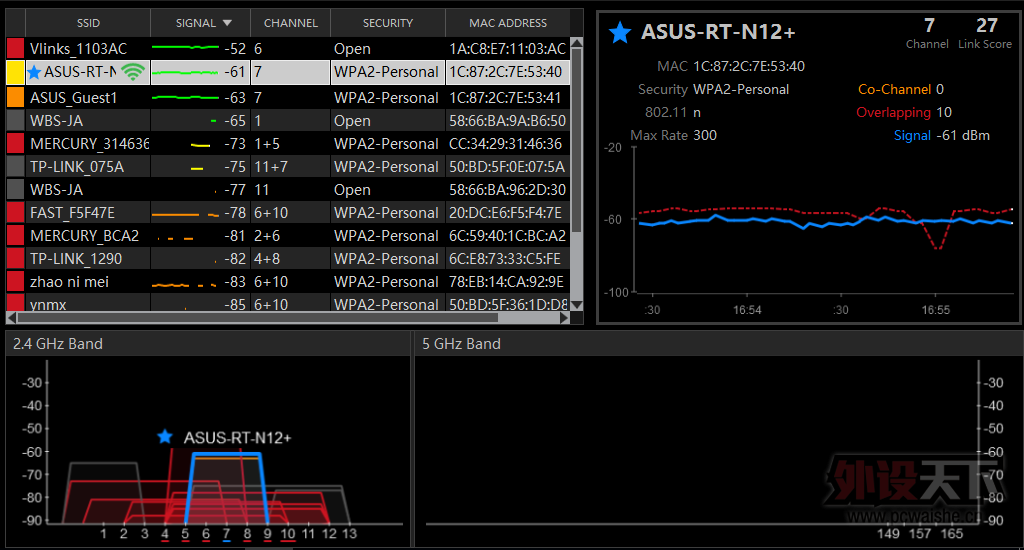Click the blue star beside ASUS-RT-N12+ details title
This screenshot has width=1024, height=550.
619,33
